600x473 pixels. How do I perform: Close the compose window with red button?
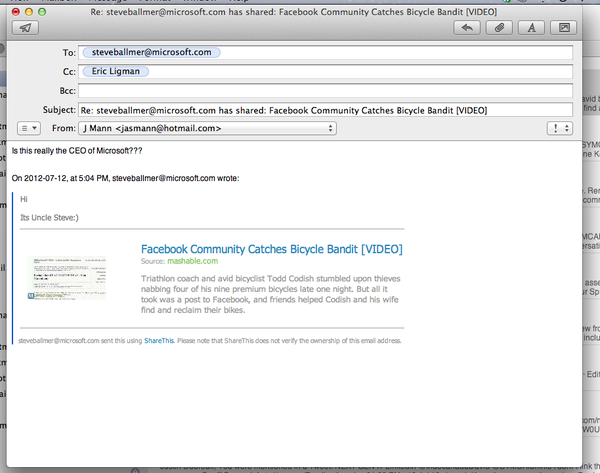tap(16, 12)
